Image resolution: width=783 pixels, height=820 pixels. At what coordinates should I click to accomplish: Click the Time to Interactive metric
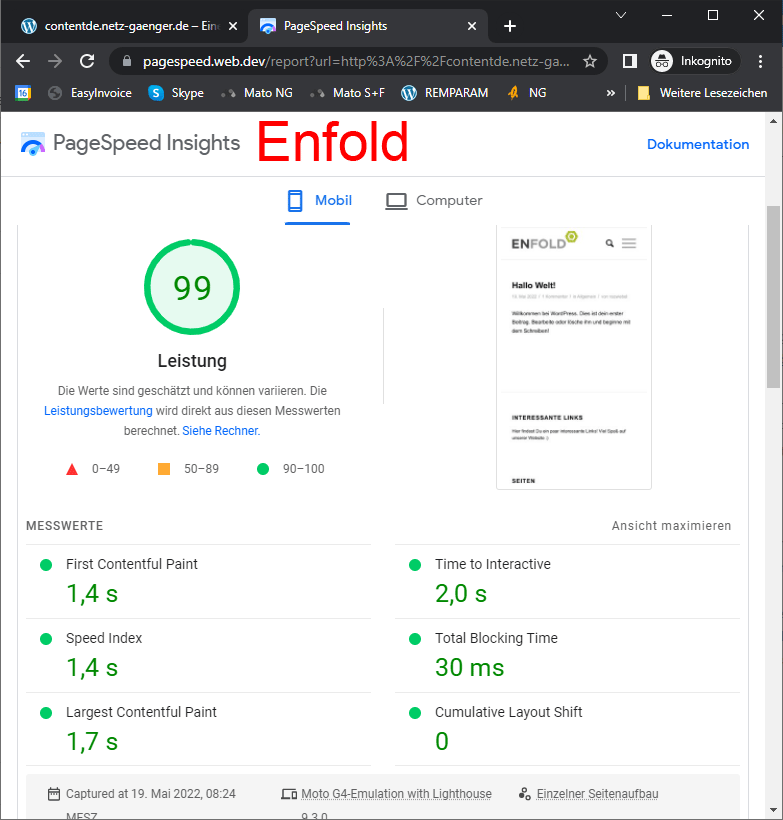coord(568,582)
